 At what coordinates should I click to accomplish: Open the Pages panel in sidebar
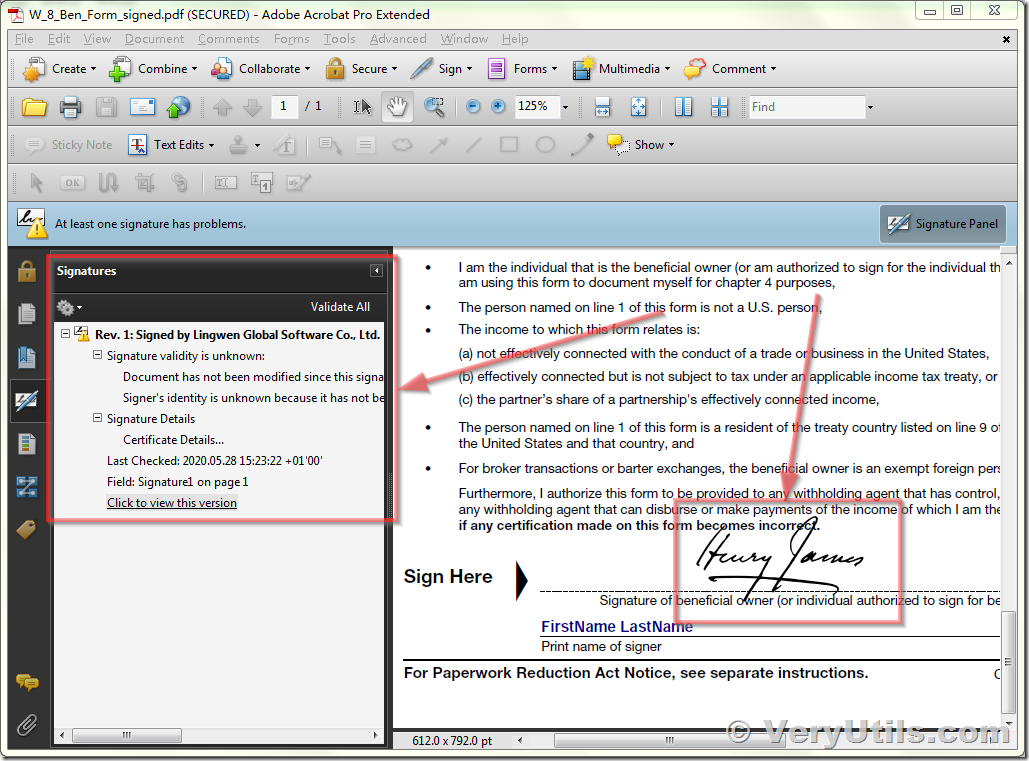[x=26, y=314]
